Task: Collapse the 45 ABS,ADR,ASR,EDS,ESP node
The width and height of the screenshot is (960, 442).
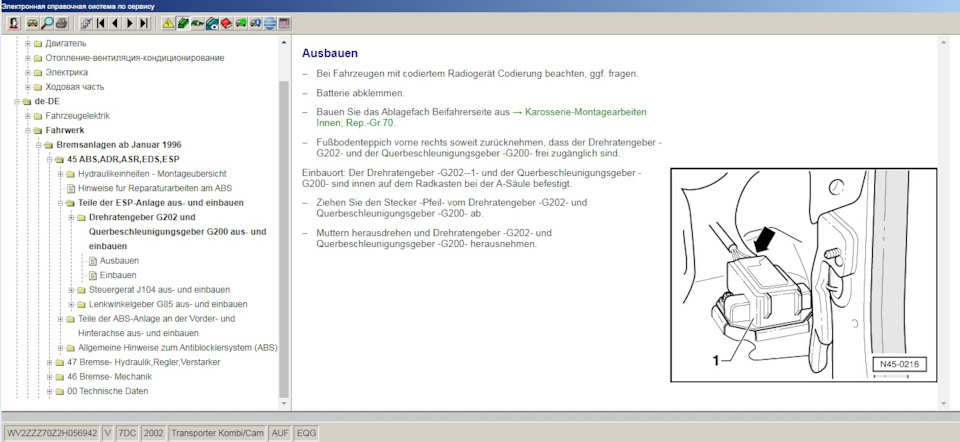Action: (50, 159)
